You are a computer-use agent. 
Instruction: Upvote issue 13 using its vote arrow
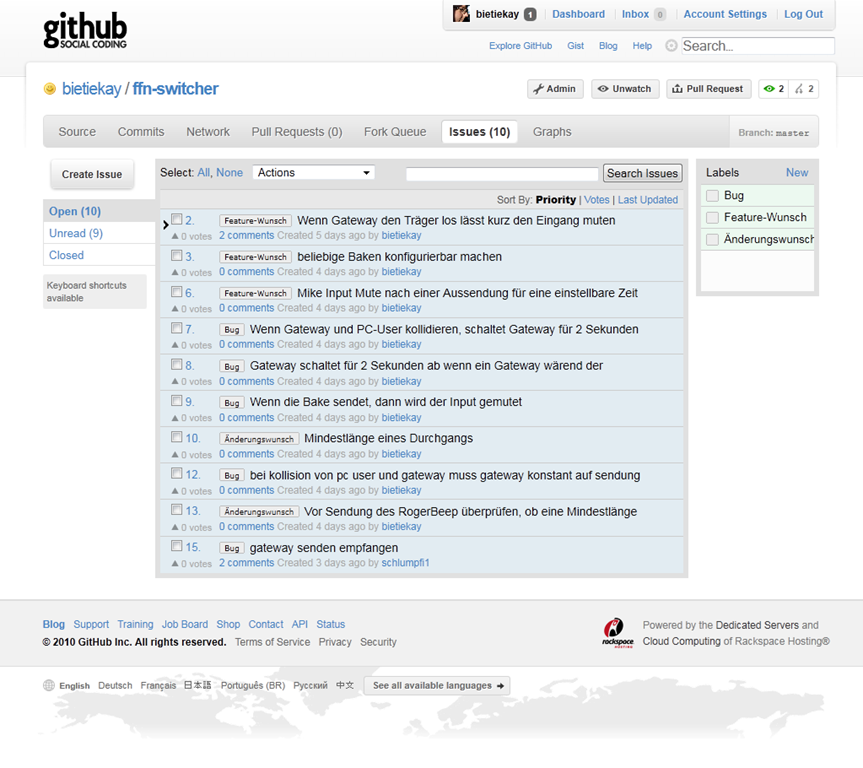(175, 527)
